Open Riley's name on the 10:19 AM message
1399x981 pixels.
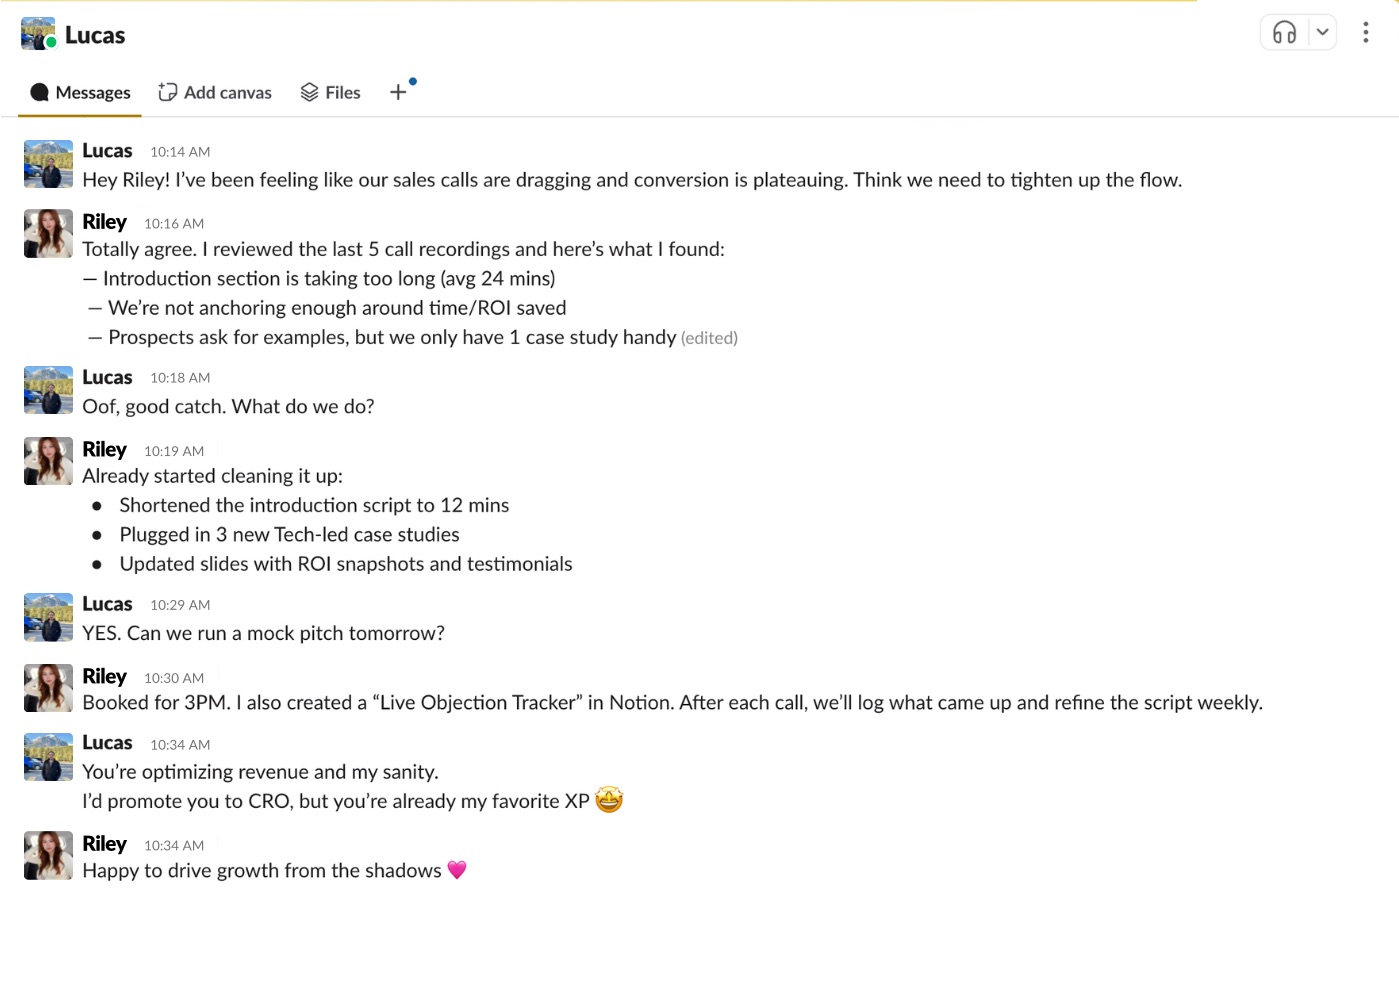[x=104, y=449]
